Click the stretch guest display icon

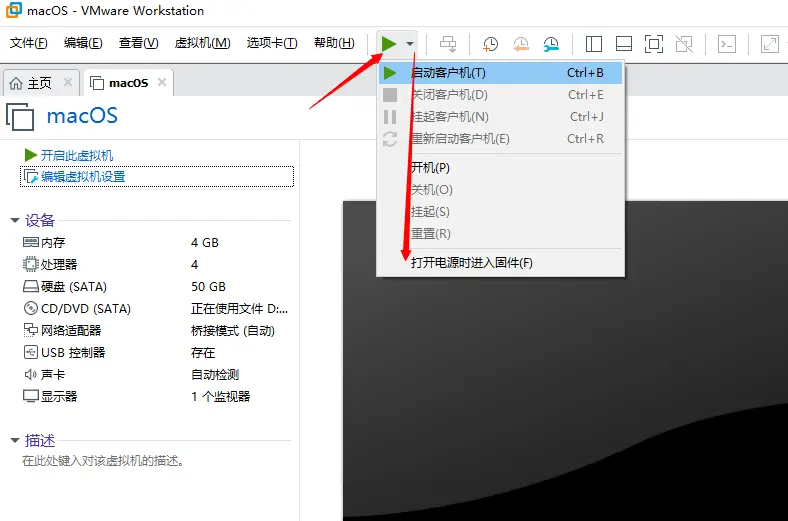tap(769, 44)
